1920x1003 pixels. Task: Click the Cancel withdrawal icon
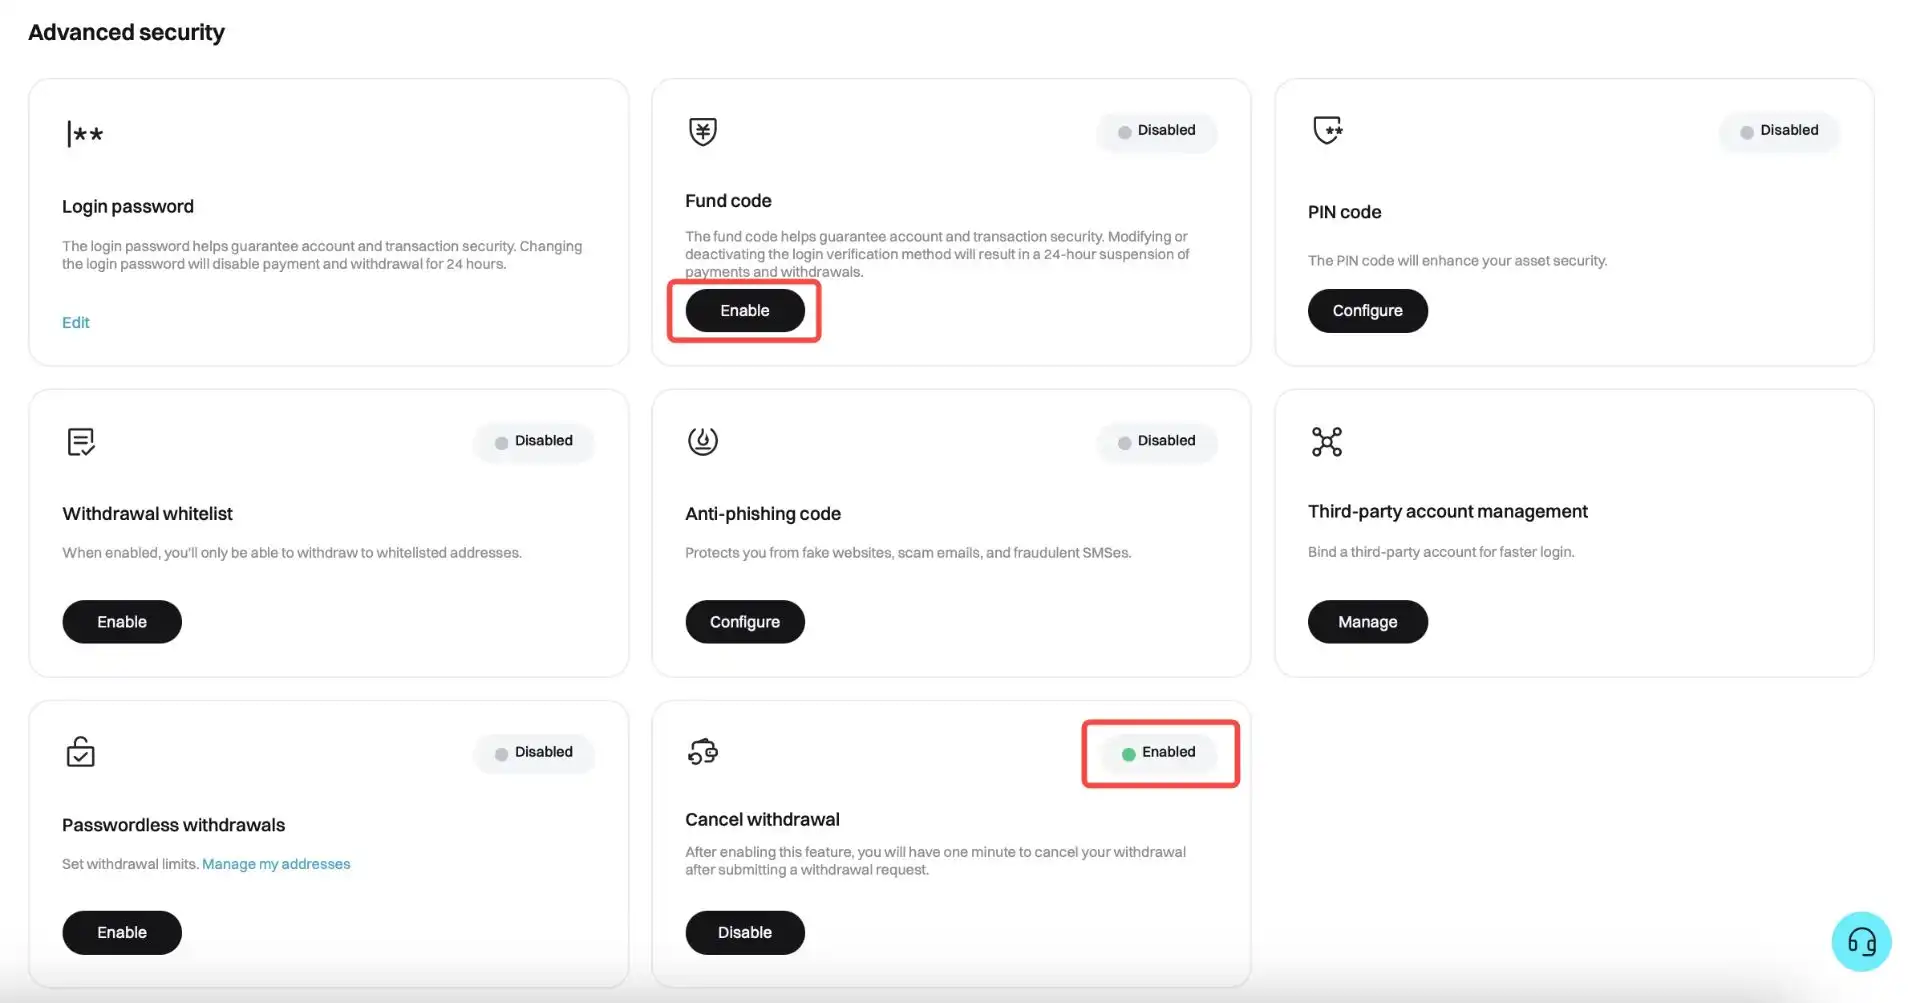click(x=703, y=752)
